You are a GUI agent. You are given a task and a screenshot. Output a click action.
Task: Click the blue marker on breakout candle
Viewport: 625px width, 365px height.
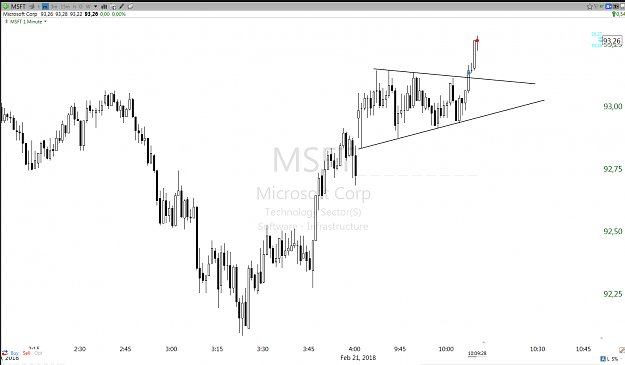[469, 73]
